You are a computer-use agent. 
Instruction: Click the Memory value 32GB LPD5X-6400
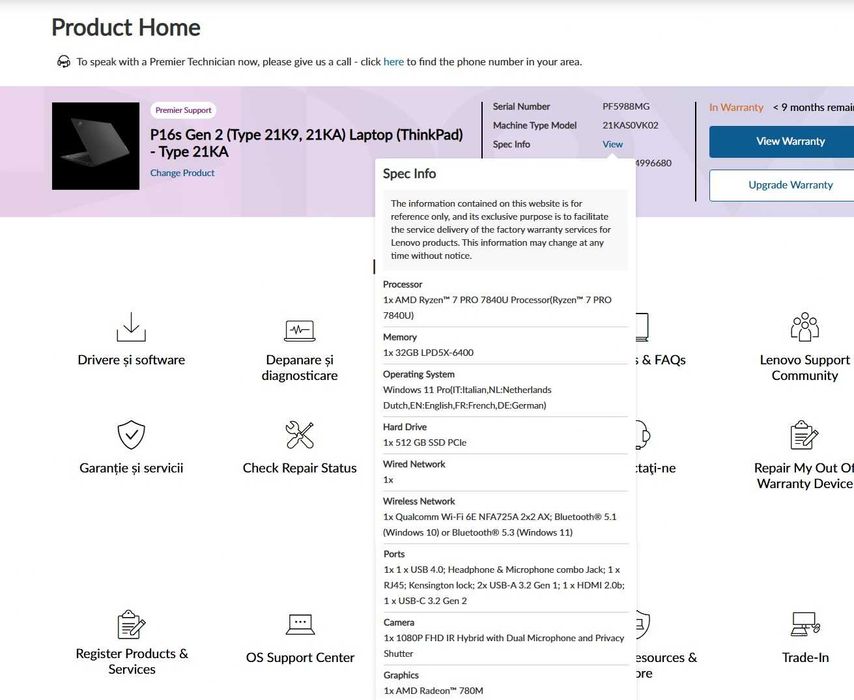428,352
